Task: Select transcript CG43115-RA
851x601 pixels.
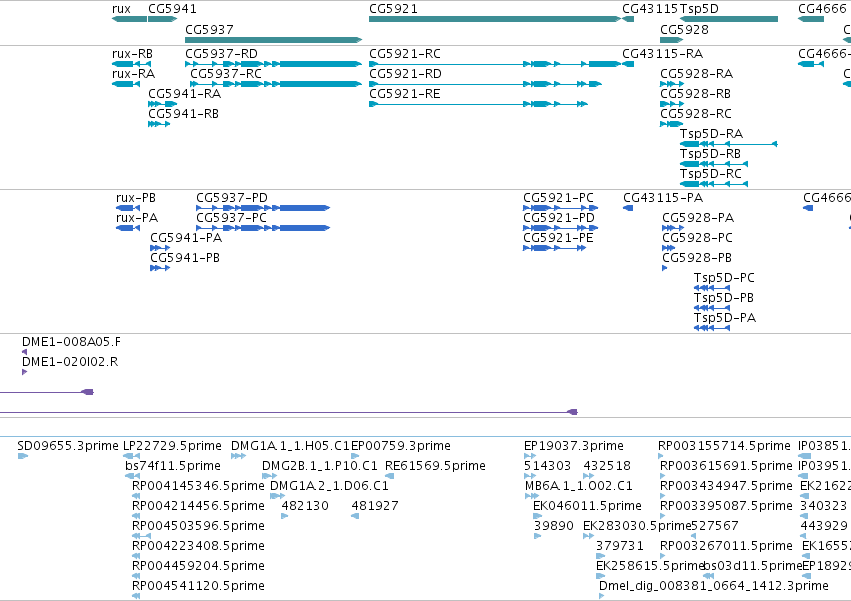Action: point(628,64)
